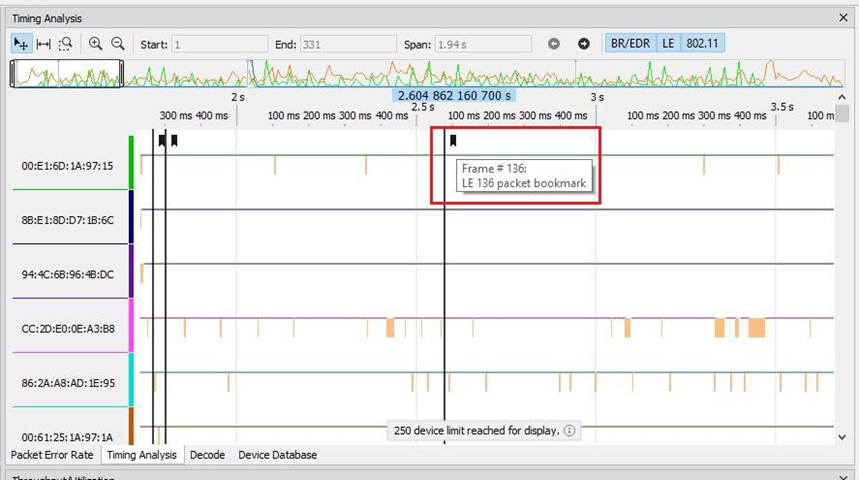Zoom in on the timeline
Viewport: 859px width, 480px height.
coord(95,43)
